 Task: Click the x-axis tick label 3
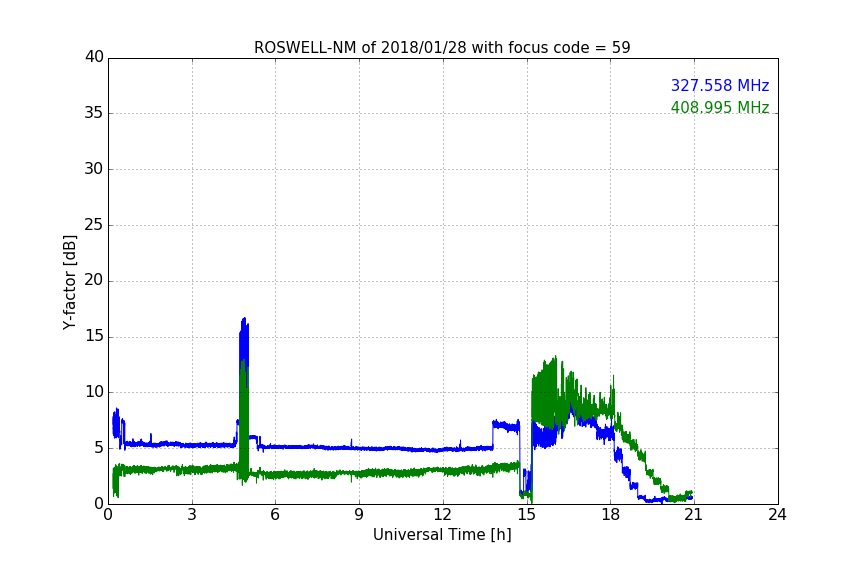192,515
